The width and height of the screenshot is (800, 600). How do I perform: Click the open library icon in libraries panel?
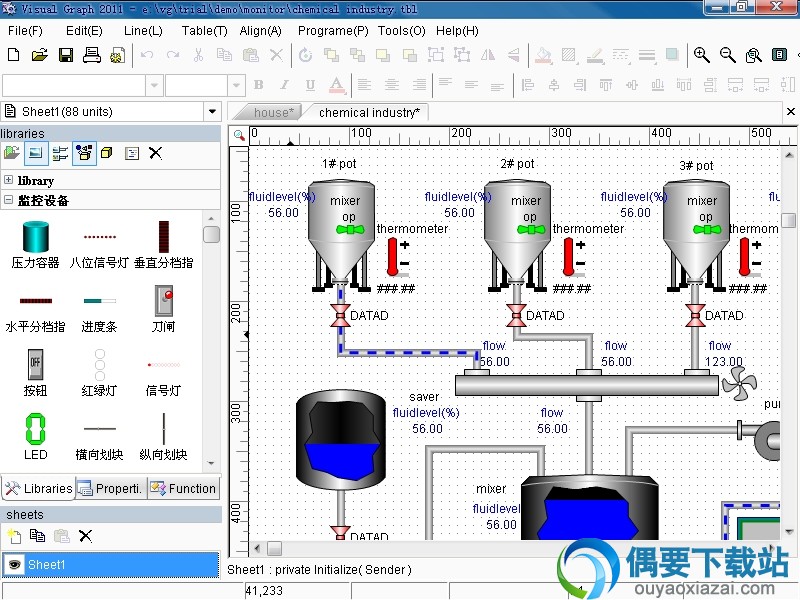point(11,153)
